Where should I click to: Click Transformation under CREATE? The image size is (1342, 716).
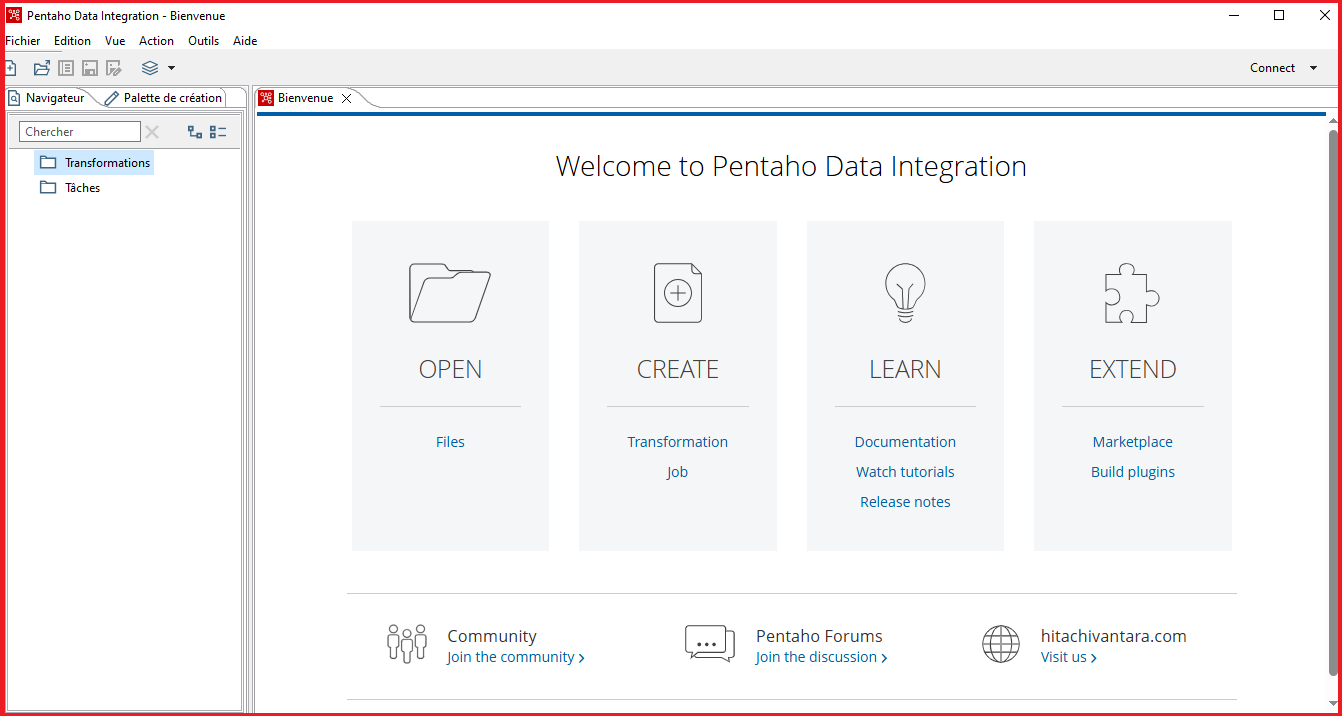(x=677, y=441)
